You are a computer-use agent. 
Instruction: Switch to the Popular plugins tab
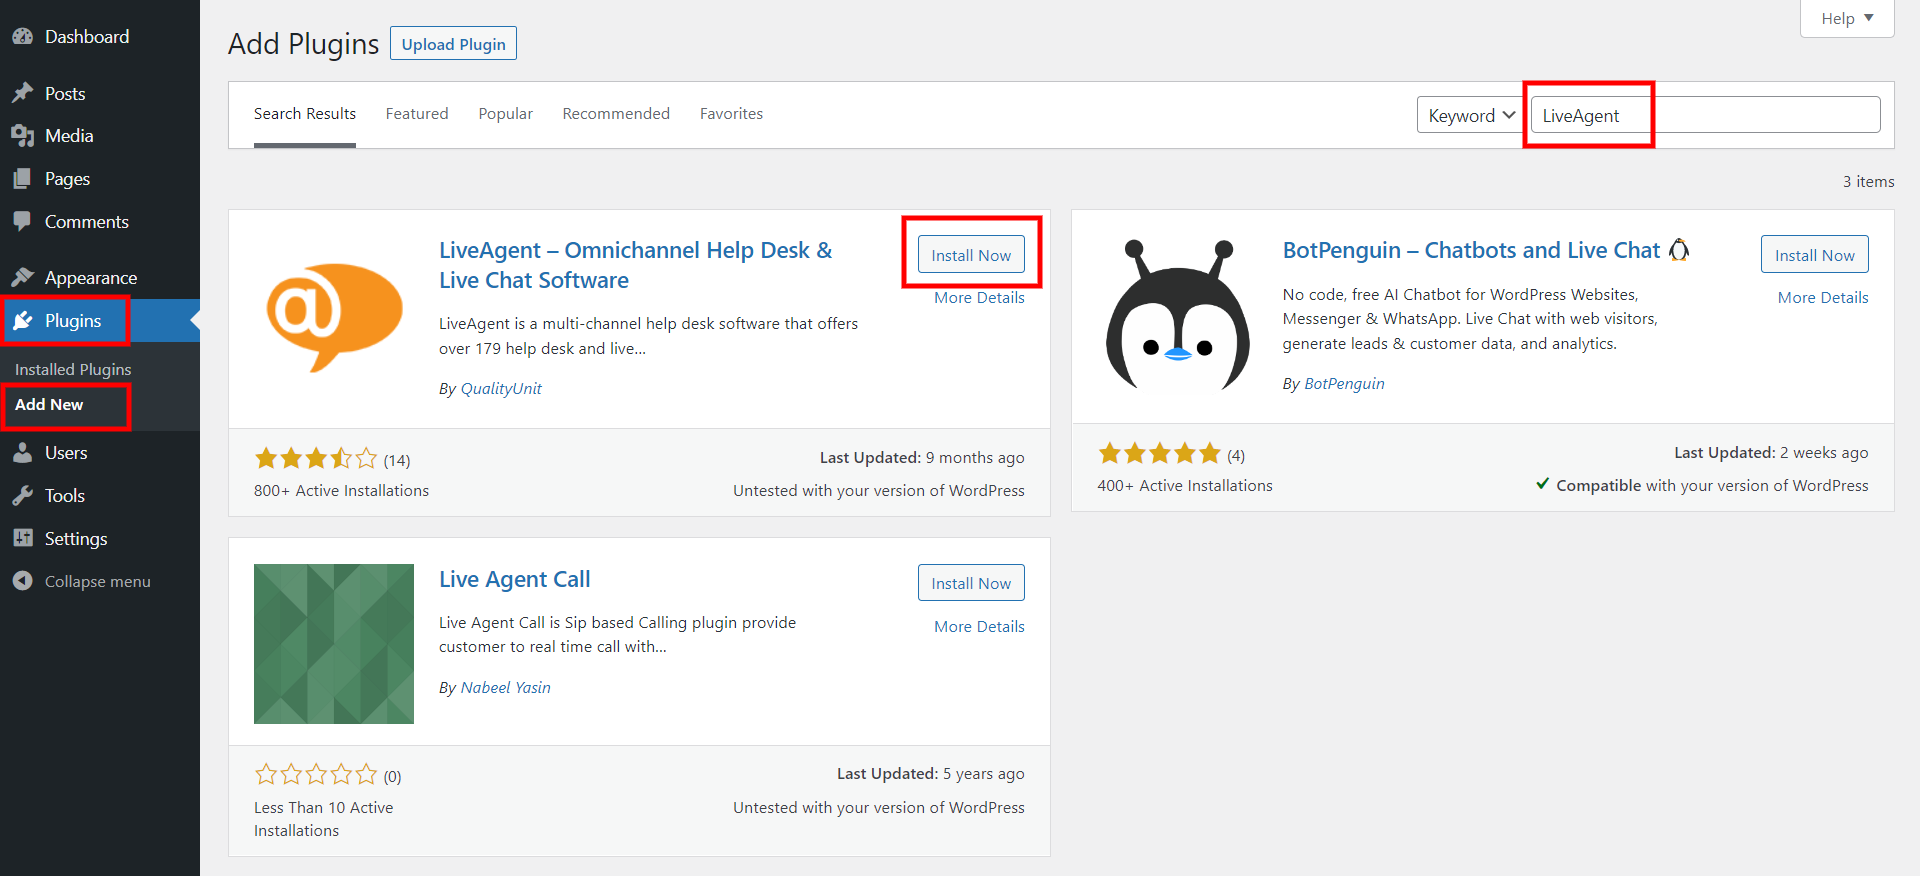(505, 114)
